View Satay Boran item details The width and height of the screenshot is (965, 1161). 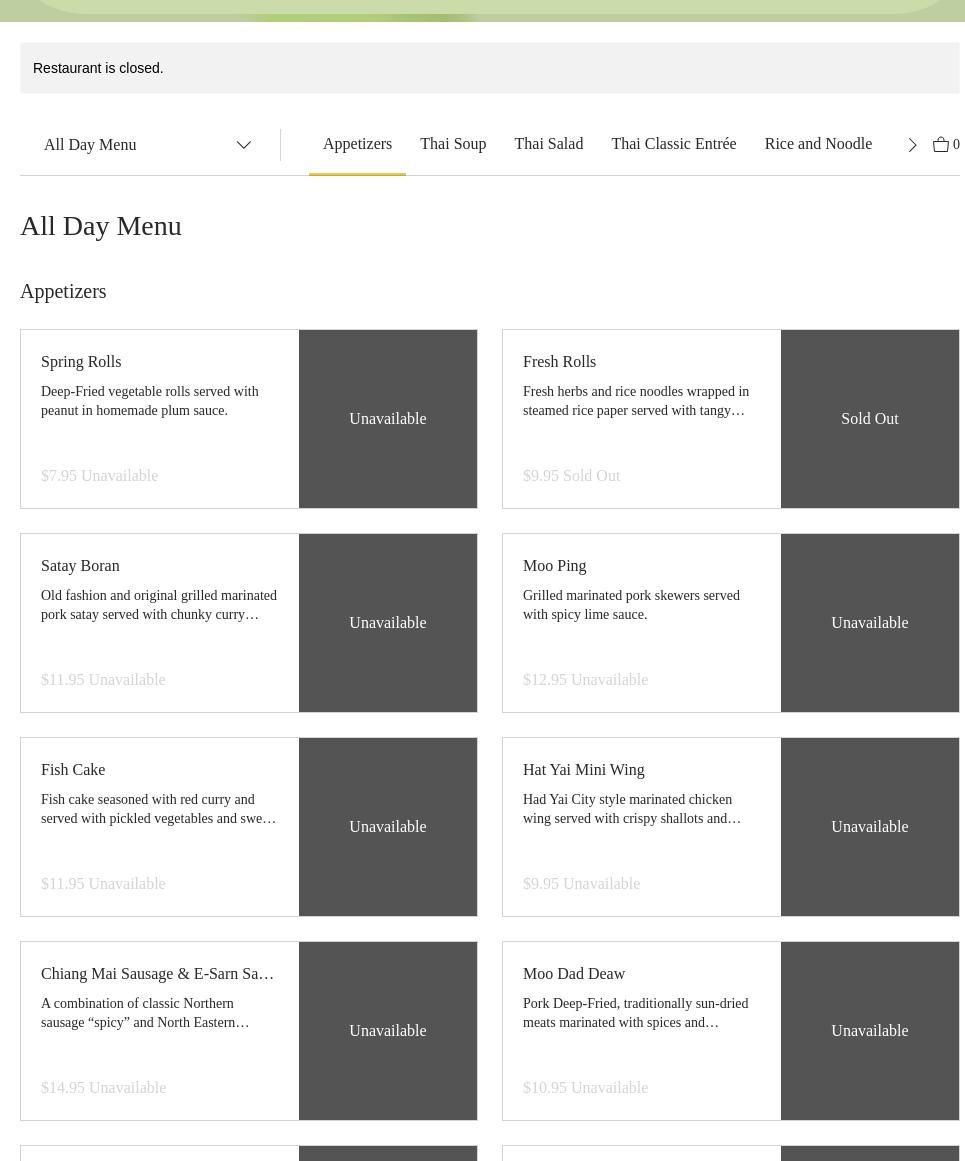tap(80, 566)
